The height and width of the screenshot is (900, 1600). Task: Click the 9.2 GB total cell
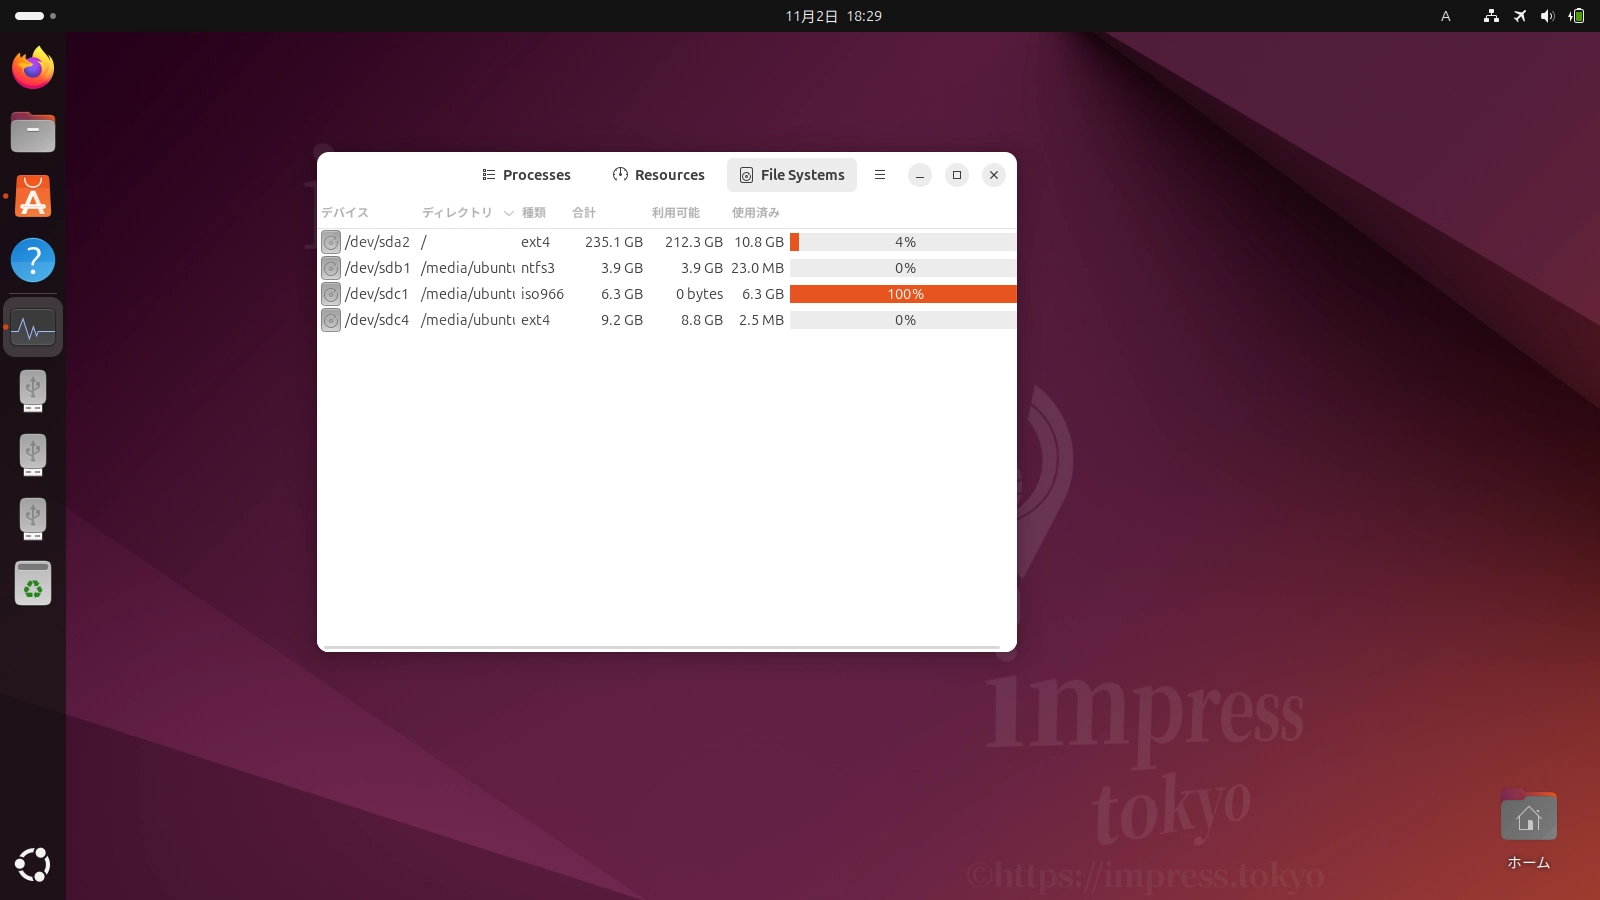coord(622,320)
